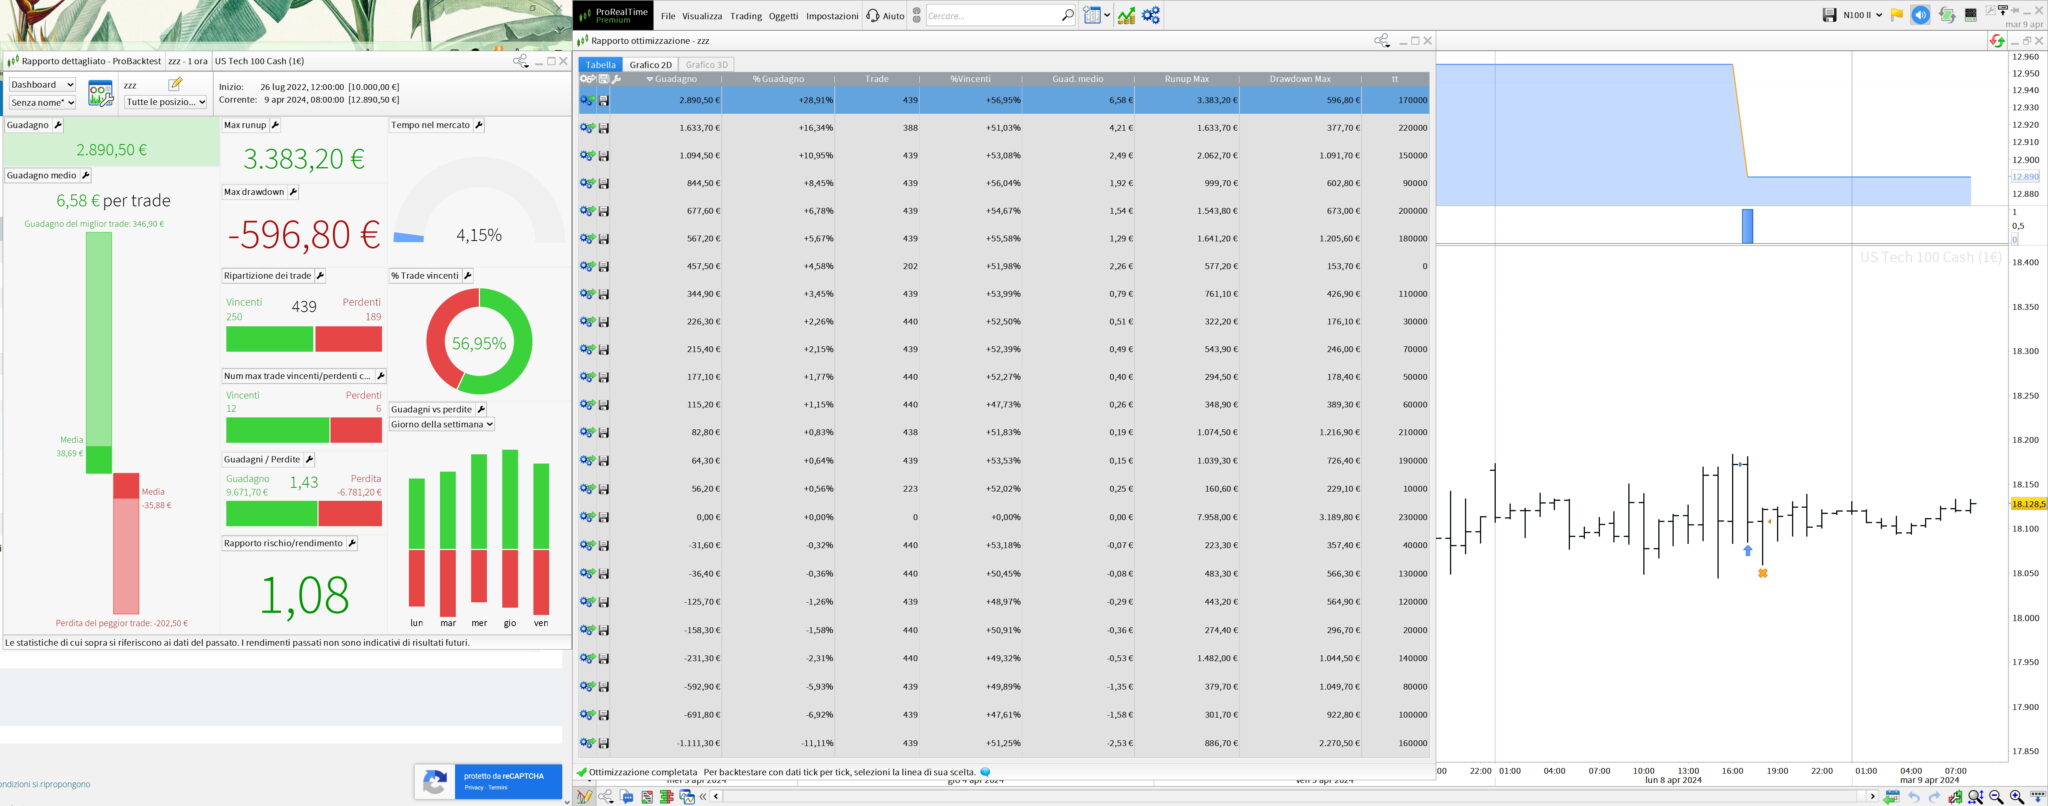
Task: Open the Dashboard dropdown
Action: (x=42, y=85)
